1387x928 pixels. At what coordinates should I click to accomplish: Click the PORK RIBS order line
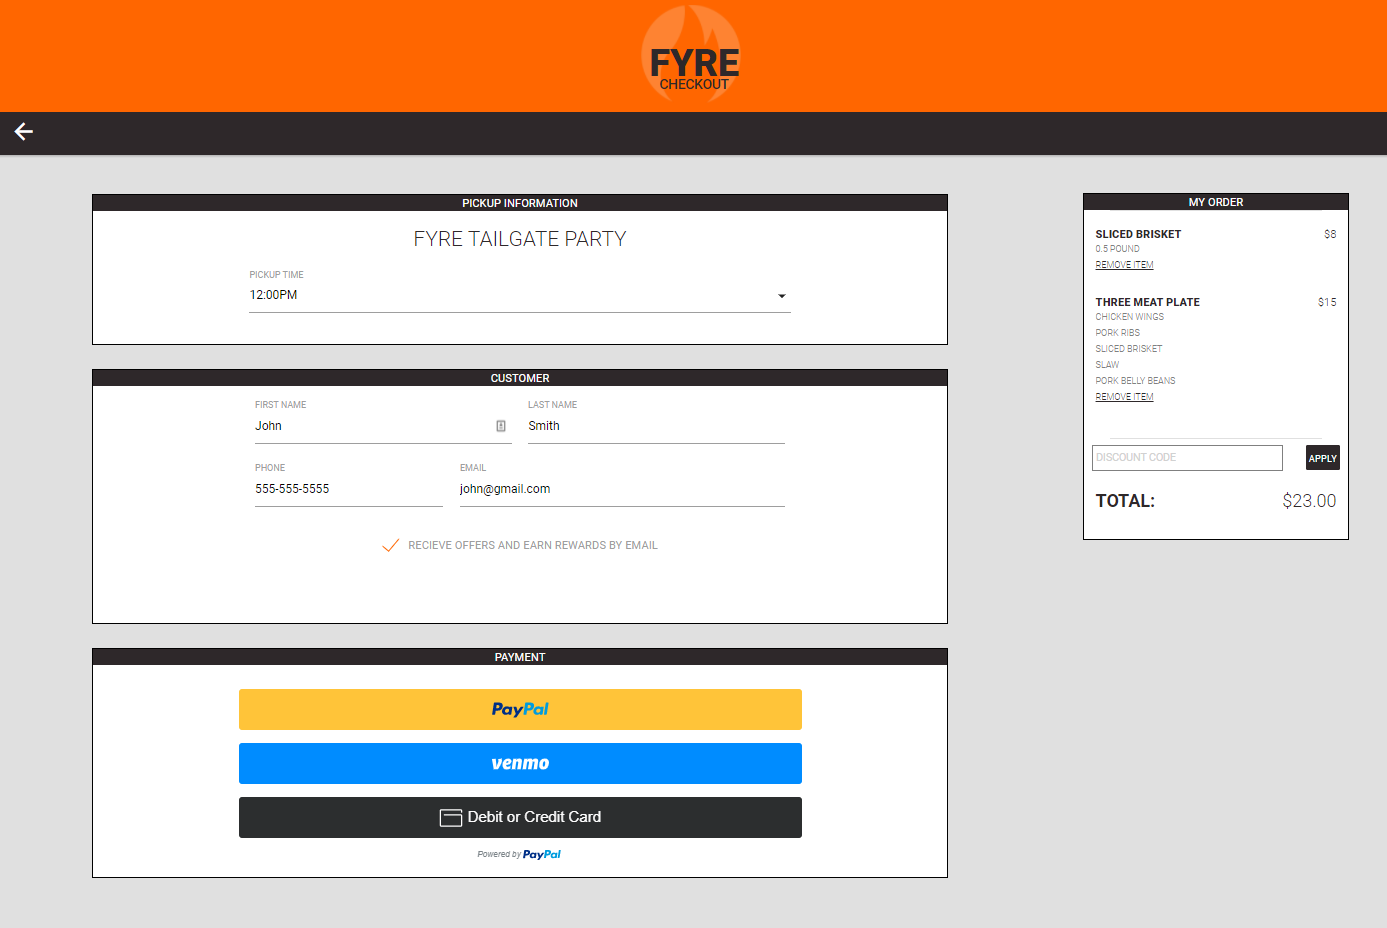click(1117, 333)
